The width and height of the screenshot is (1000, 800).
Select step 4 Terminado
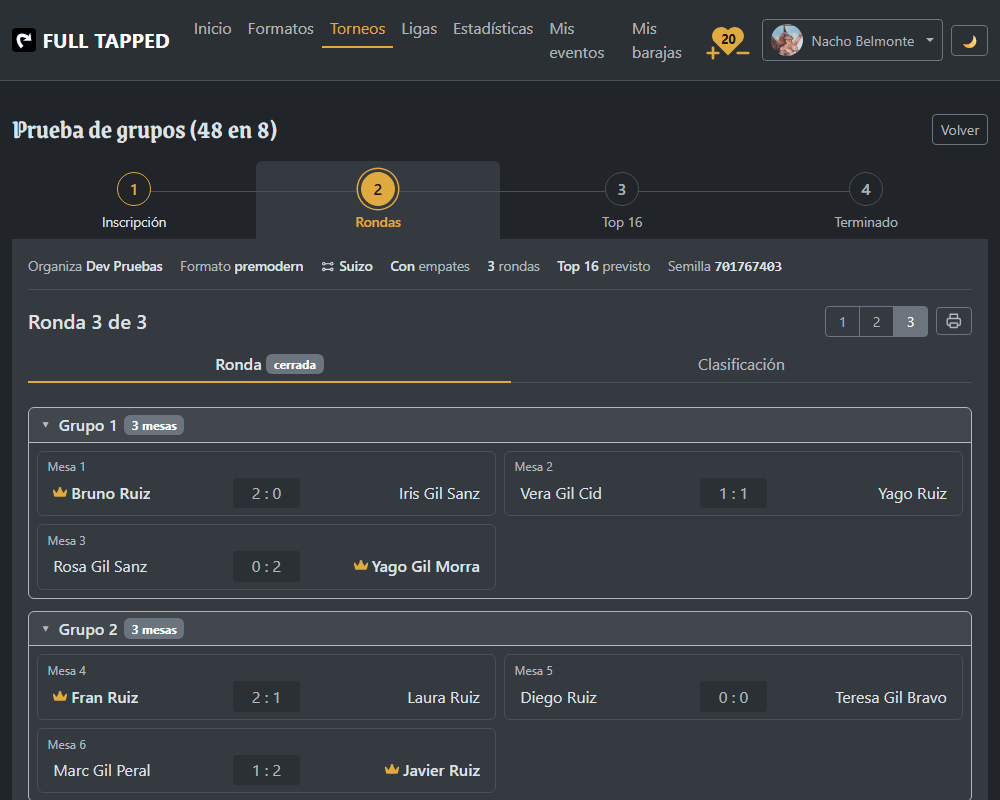(x=865, y=201)
